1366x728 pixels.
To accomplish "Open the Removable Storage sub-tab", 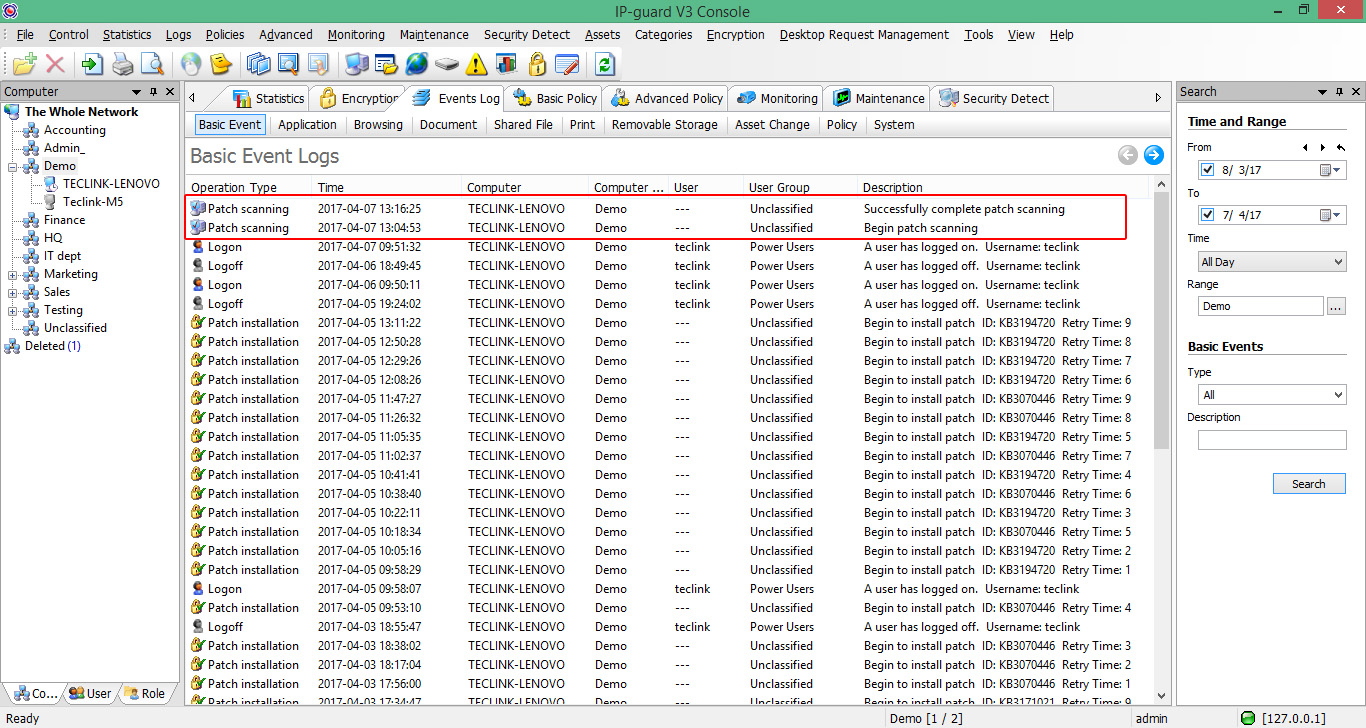I will (665, 125).
